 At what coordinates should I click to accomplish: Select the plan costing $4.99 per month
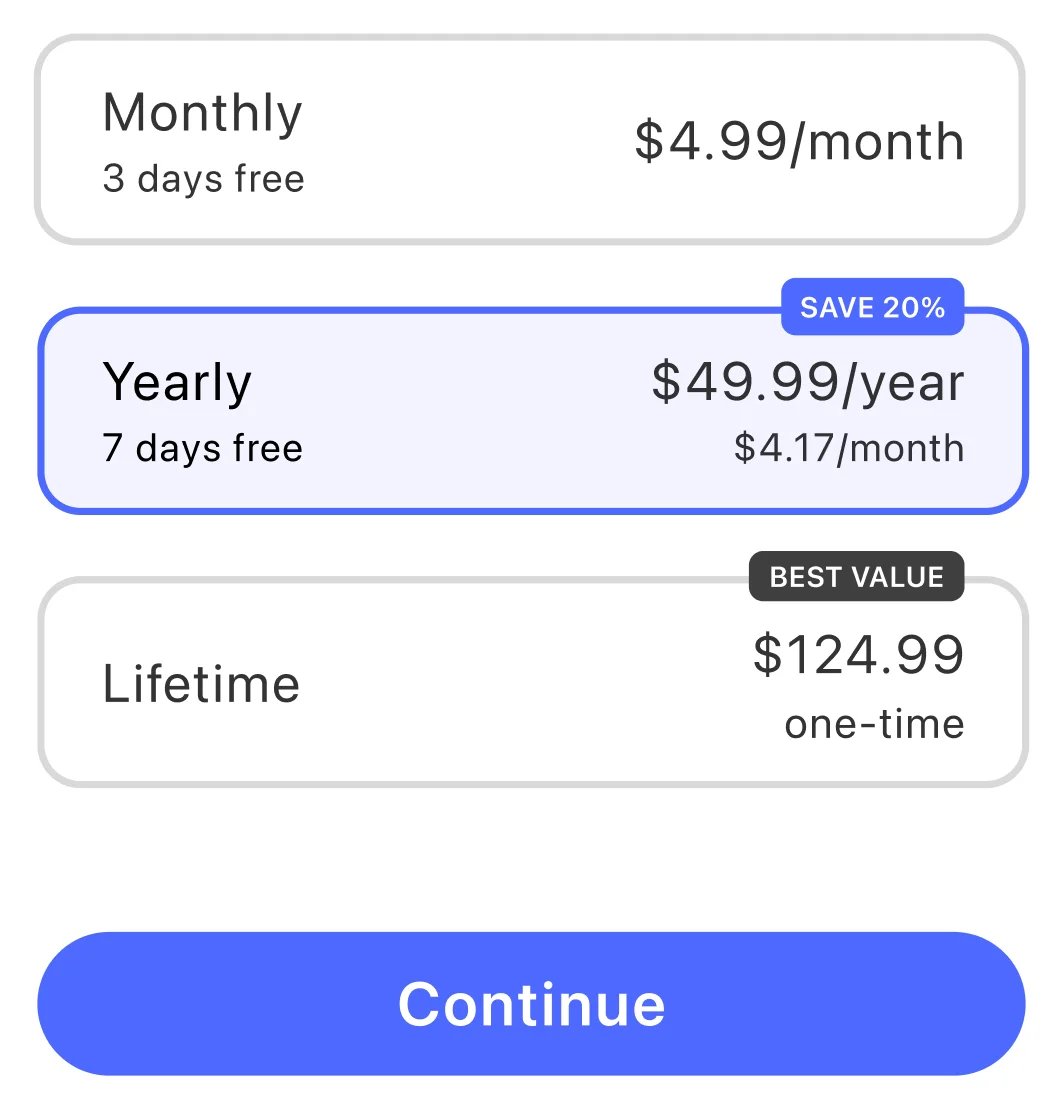click(x=530, y=140)
